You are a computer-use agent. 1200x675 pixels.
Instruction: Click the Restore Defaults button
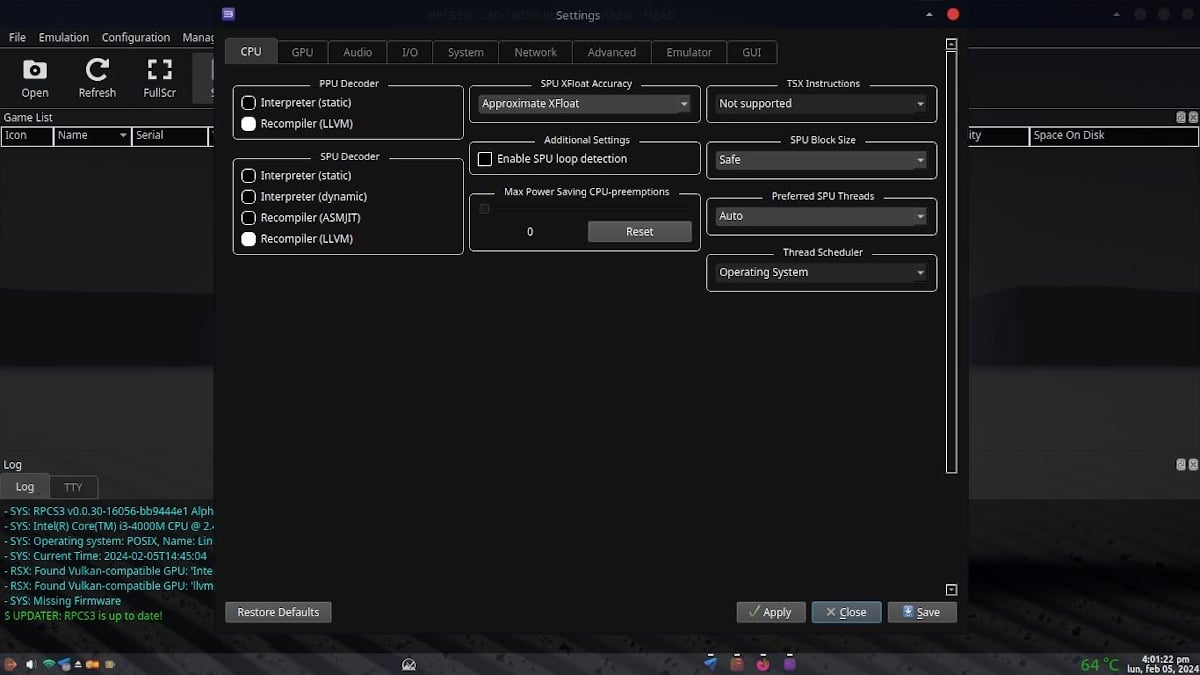[x=278, y=612]
